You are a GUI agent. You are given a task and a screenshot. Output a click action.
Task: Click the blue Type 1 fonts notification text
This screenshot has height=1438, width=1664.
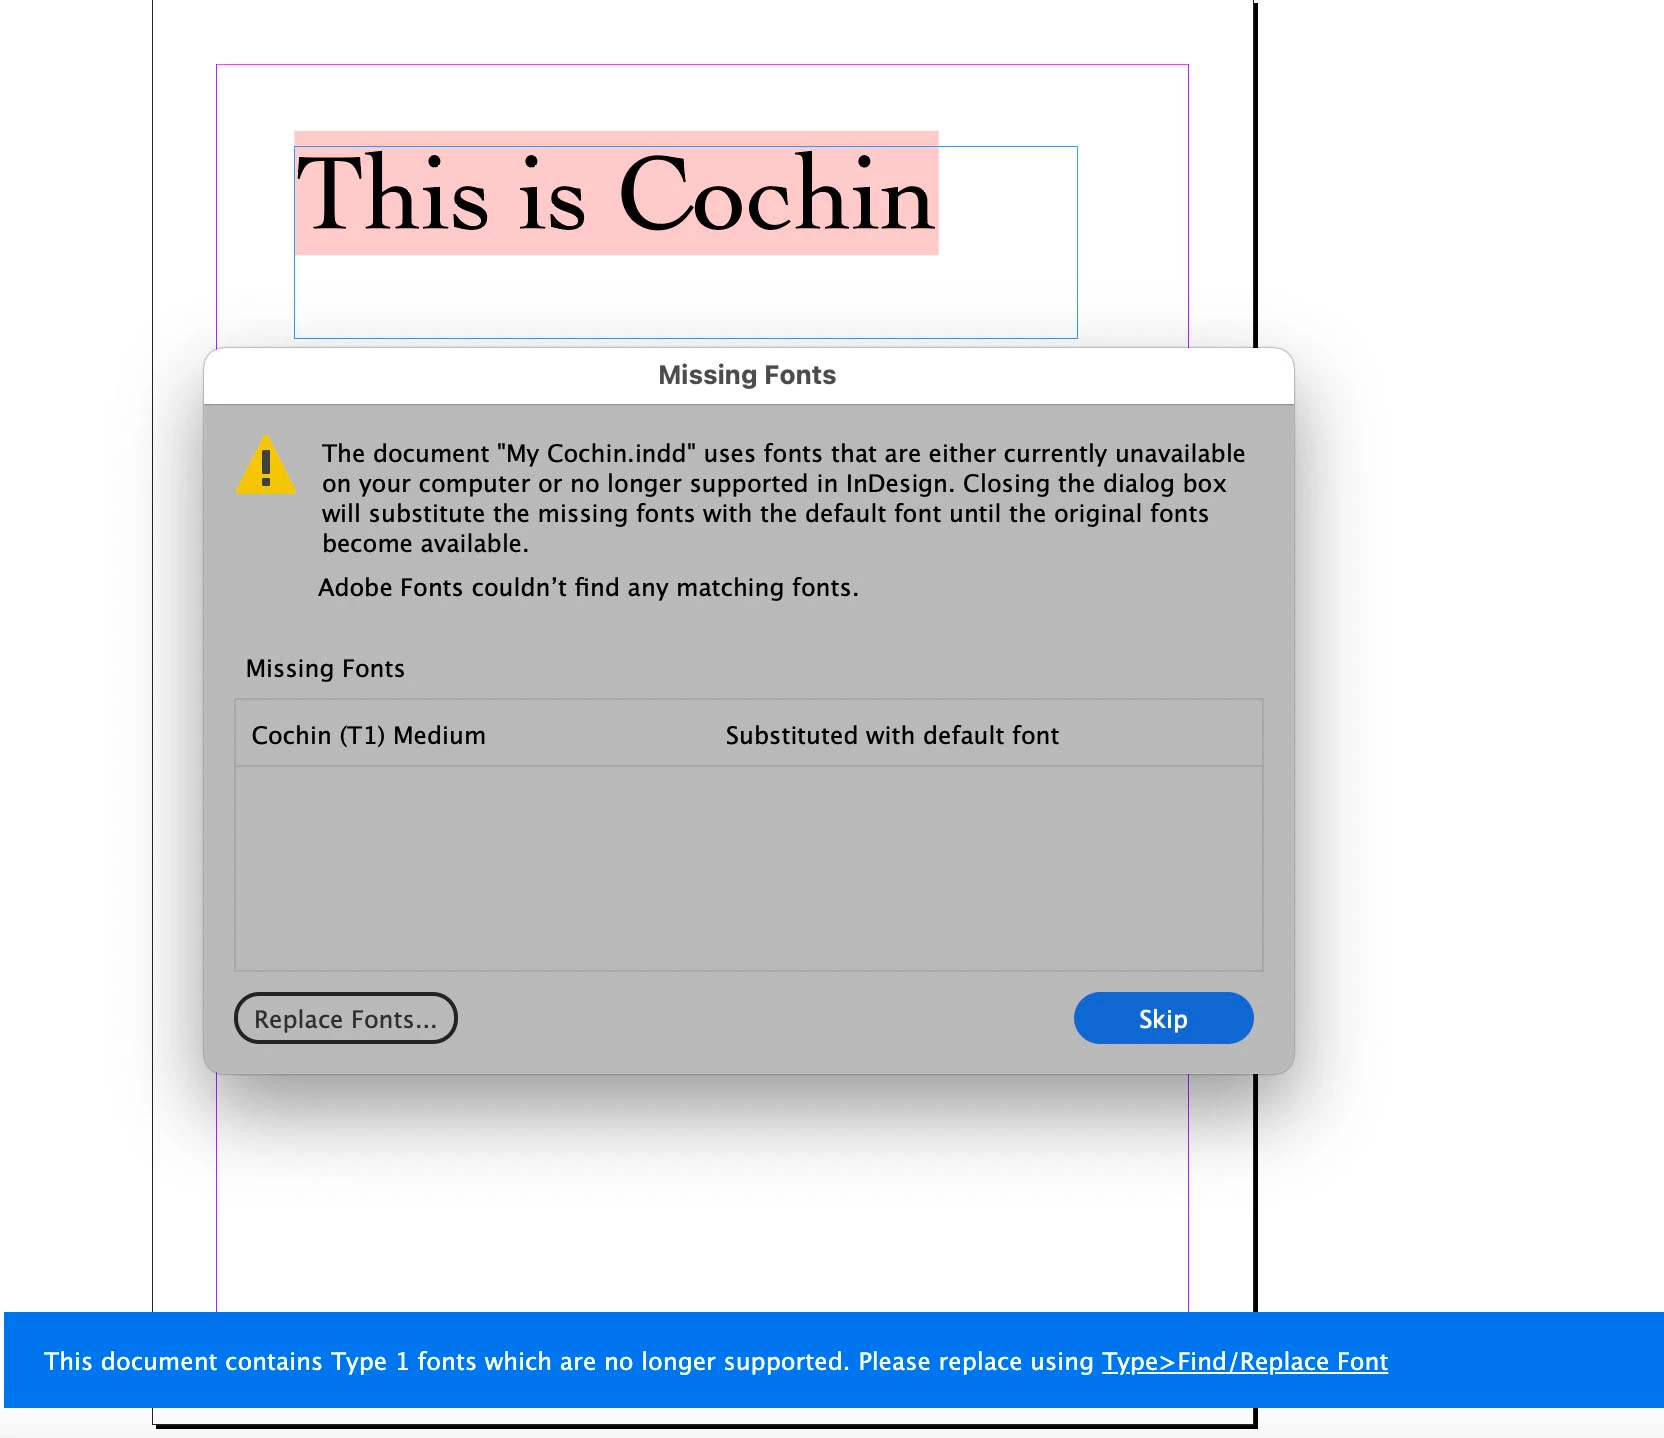coord(569,1361)
